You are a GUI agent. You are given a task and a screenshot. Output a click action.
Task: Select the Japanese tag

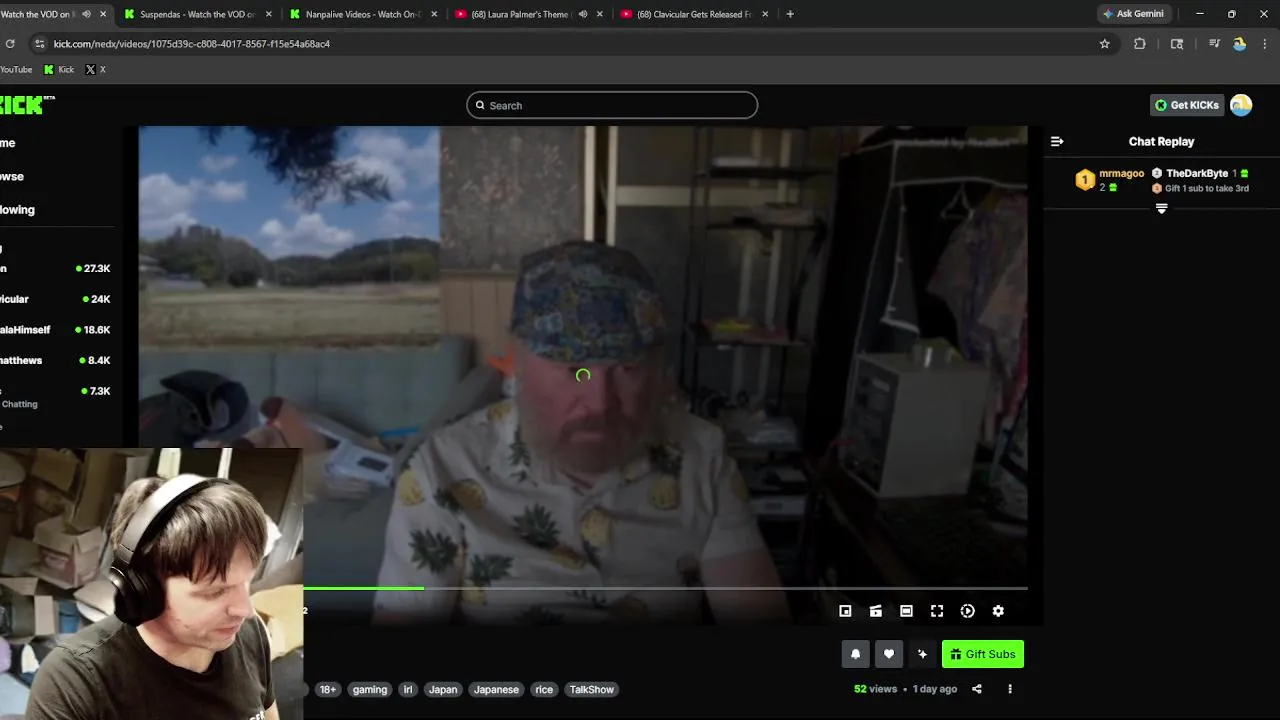pyautogui.click(x=496, y=689)
